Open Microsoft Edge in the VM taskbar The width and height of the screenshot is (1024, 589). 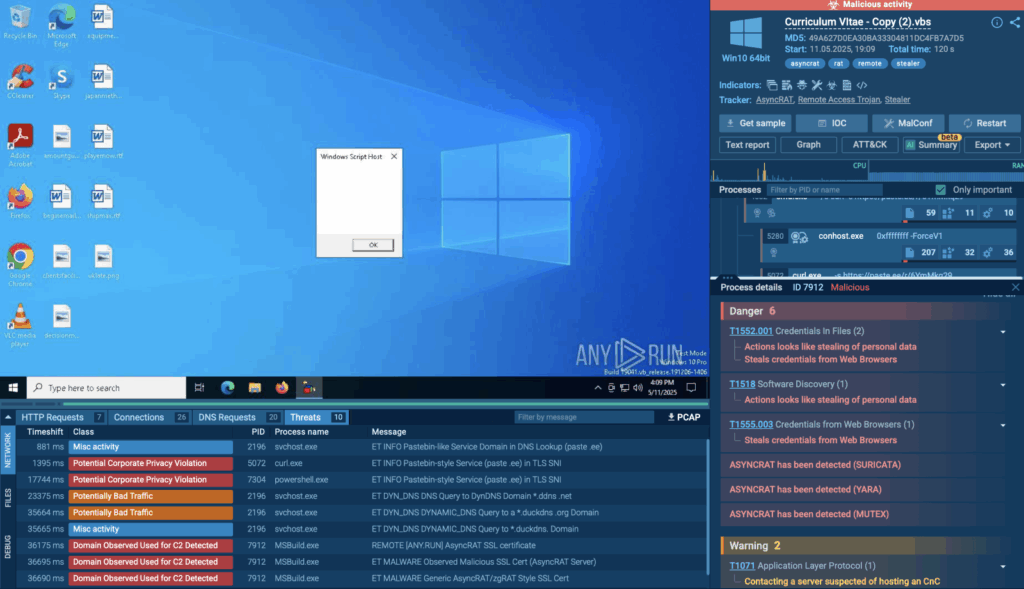[227, 388]
